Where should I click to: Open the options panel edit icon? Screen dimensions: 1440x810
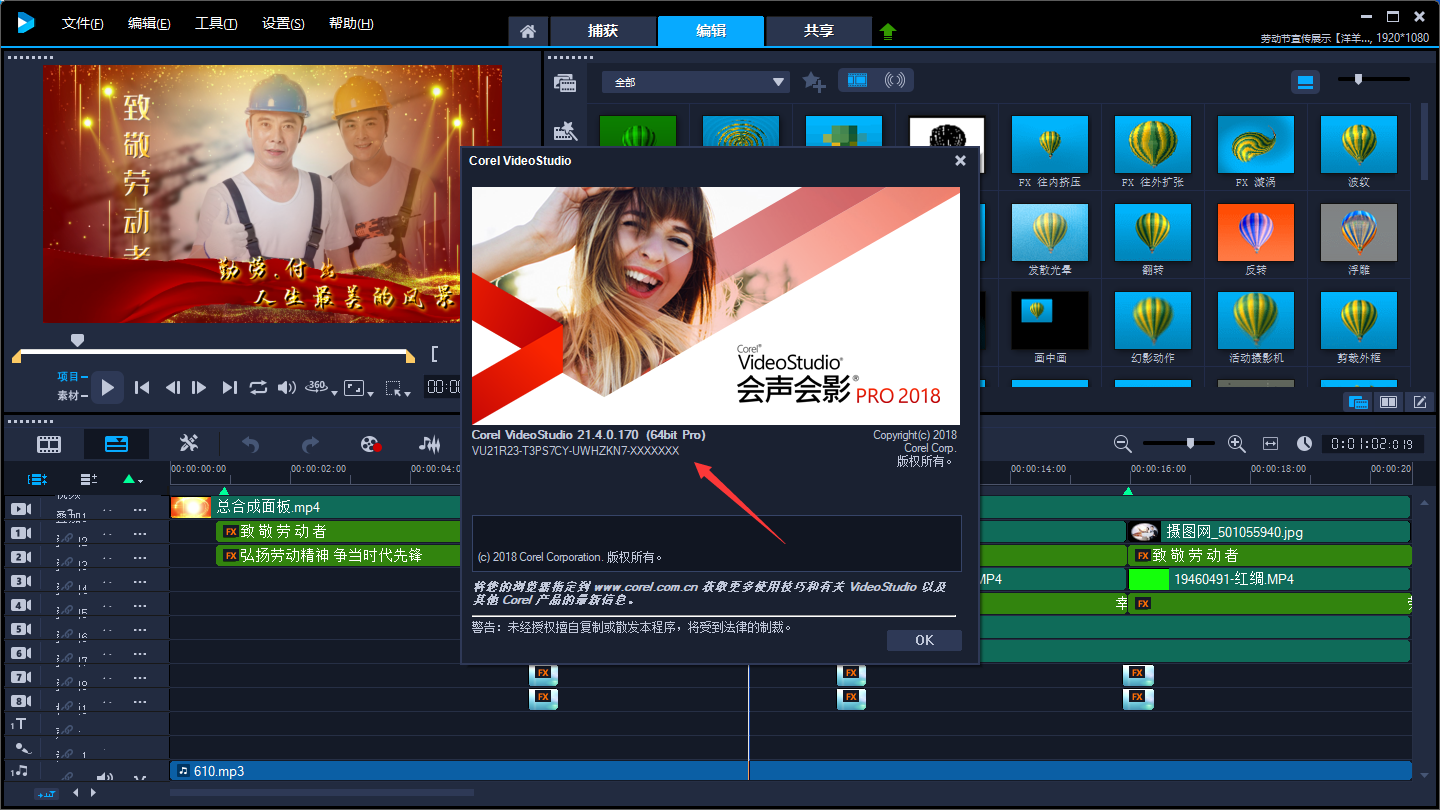tap(1419, 402)
